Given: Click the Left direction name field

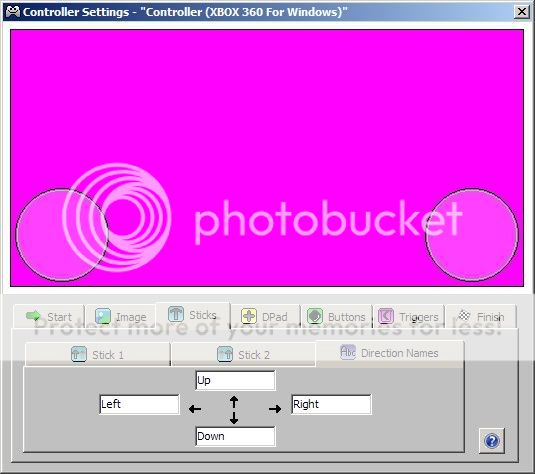Looking at the screenshot, I should tap(139, 404).
